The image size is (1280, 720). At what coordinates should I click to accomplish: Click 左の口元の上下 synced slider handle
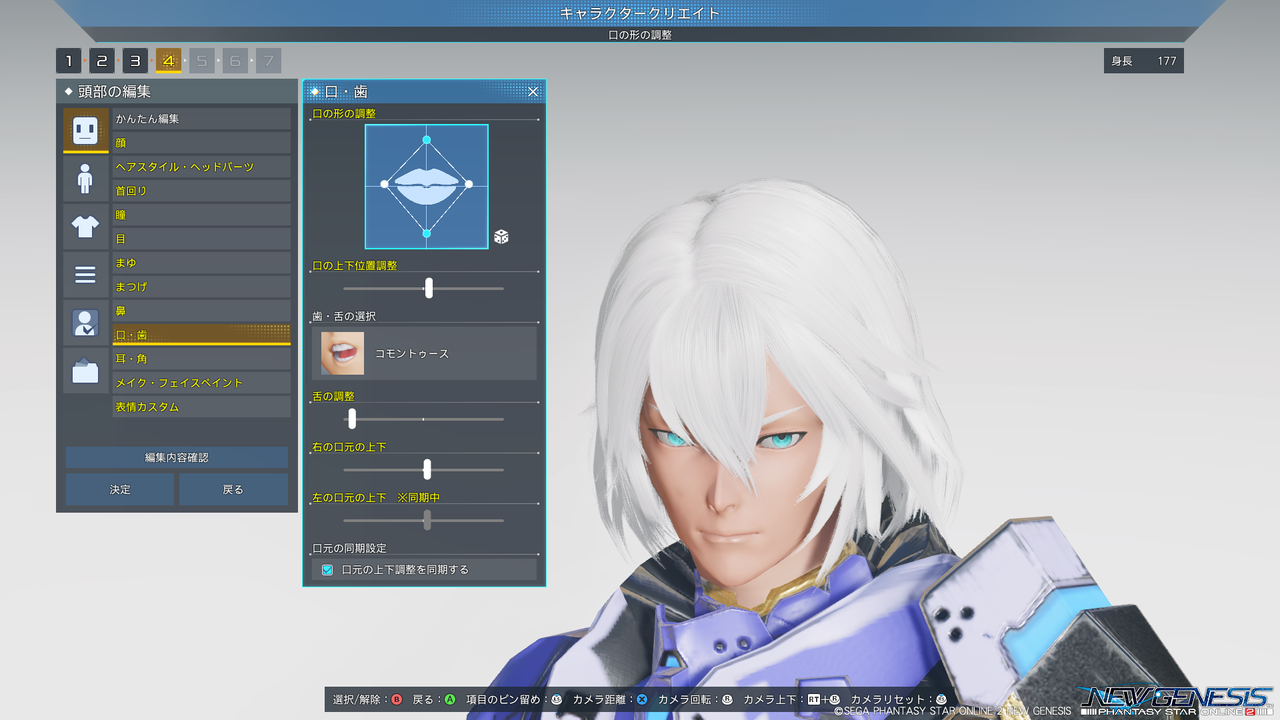[x=427, y=519]
